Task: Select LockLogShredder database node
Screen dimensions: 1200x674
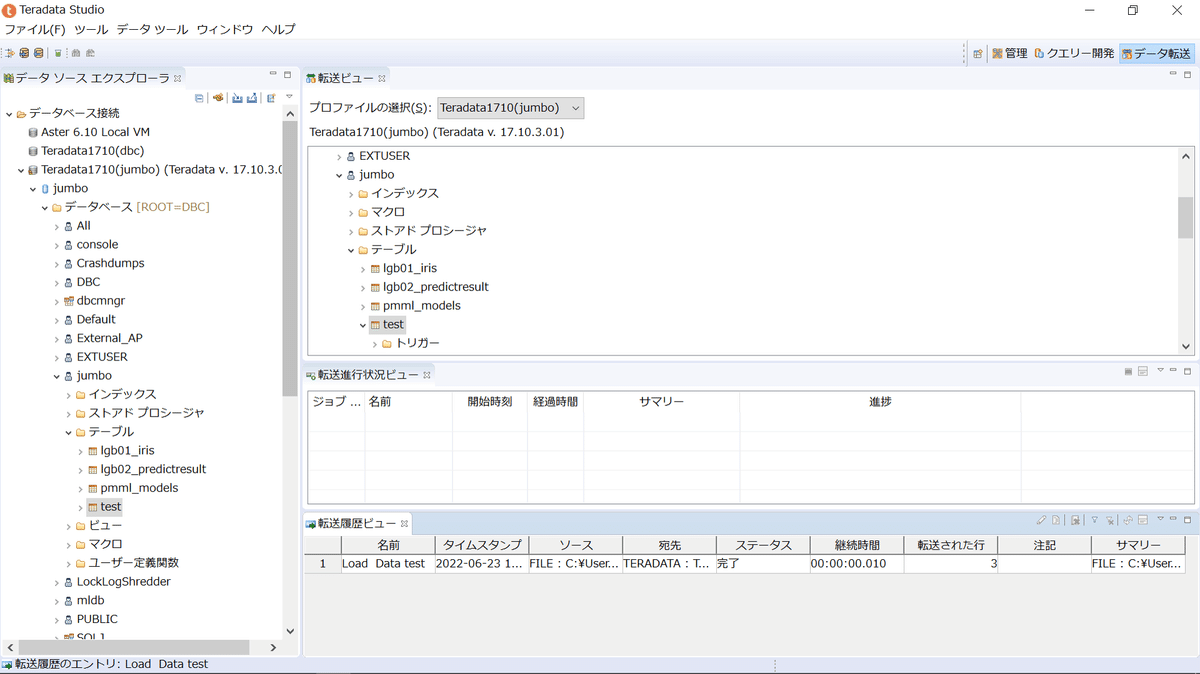Action: (x=123, y=582)
